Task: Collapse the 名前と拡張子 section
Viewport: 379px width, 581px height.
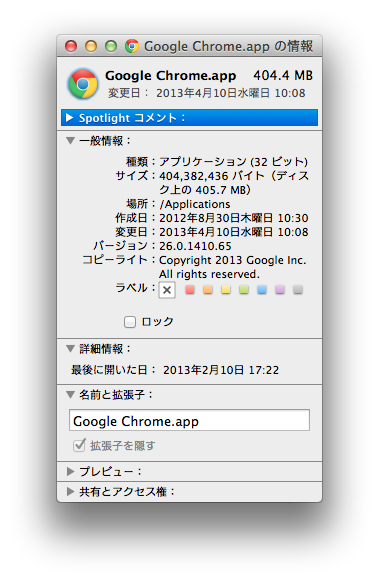Action: tap(70, 395)
